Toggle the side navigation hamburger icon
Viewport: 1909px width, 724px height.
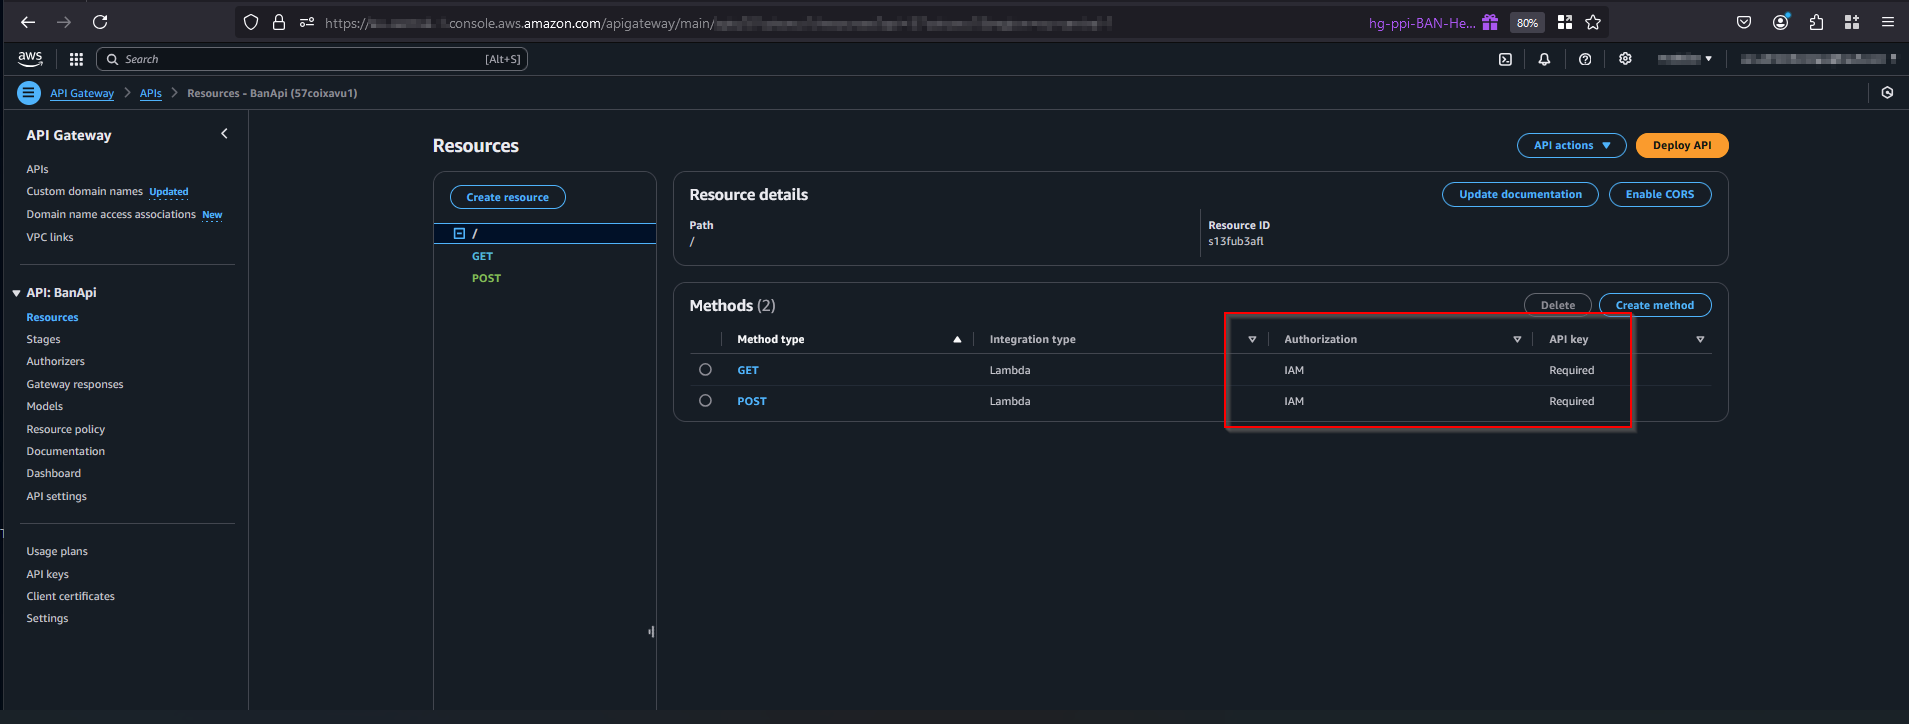[x=29, y=93]
